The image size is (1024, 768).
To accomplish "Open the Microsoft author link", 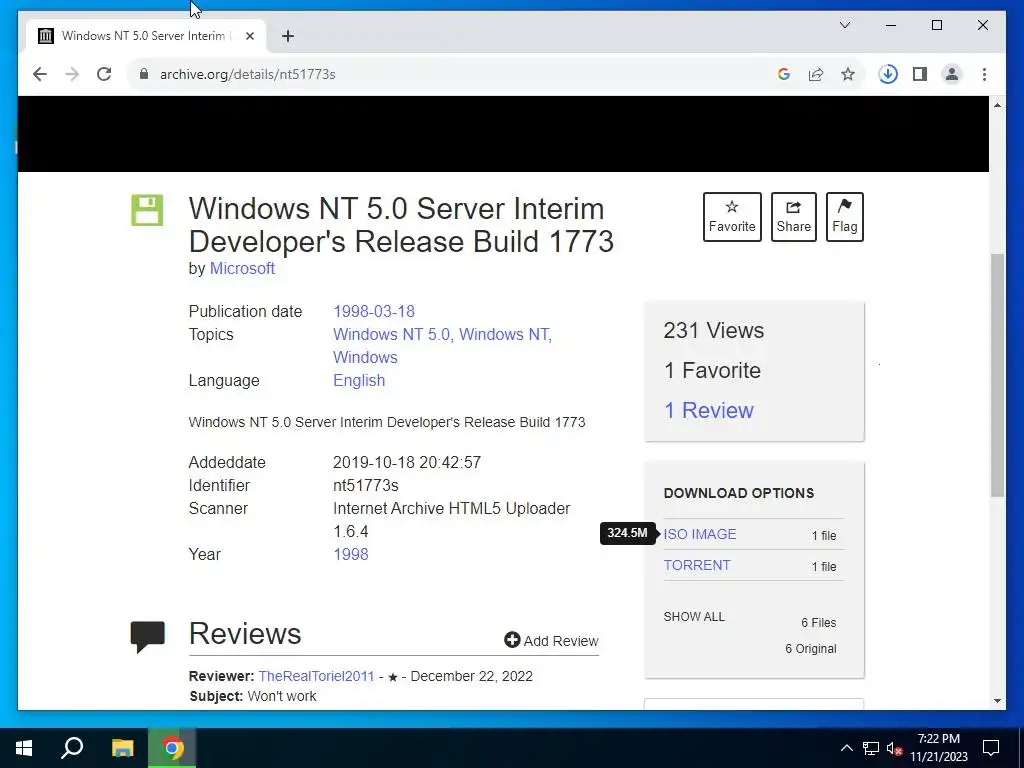I will point(242,268).
